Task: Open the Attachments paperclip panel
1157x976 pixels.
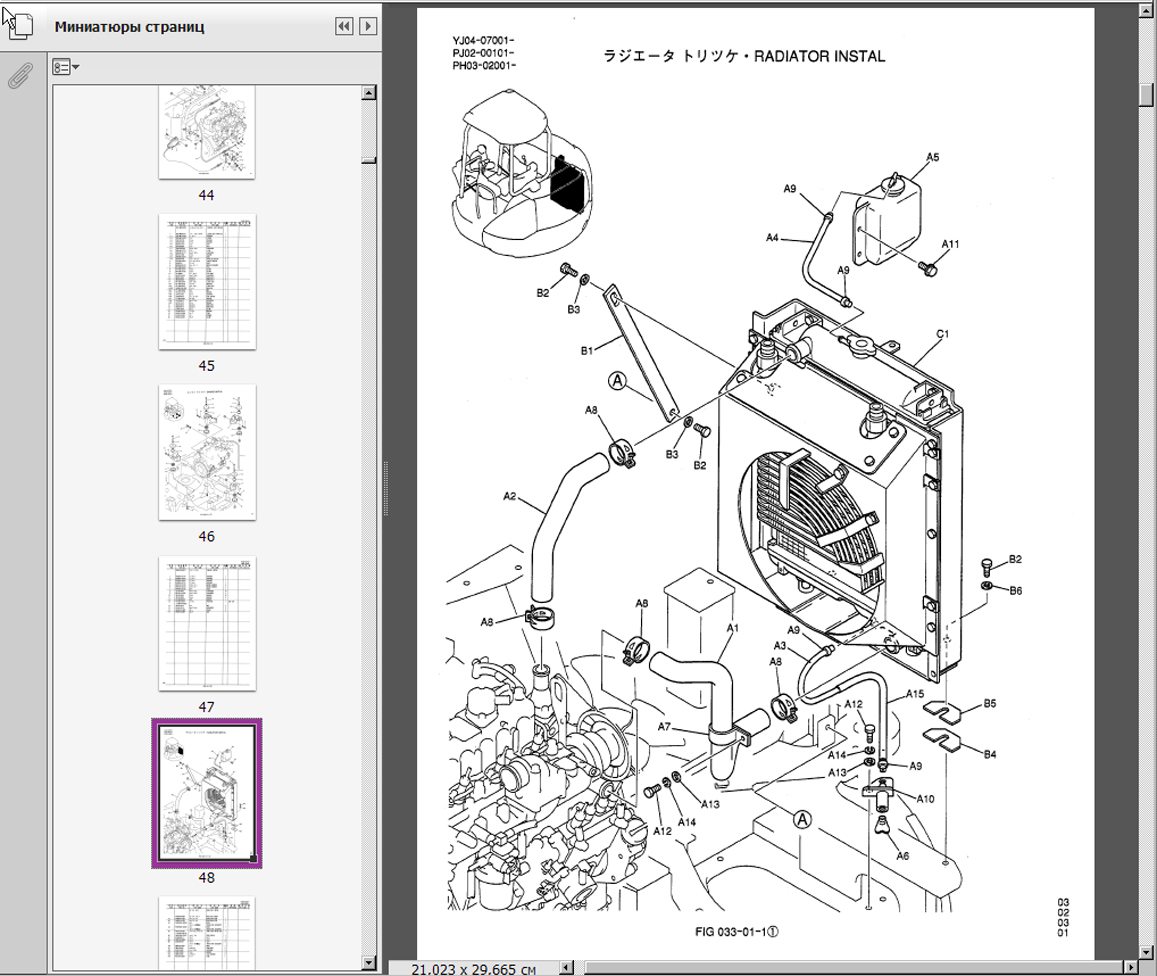Action: 18,78
